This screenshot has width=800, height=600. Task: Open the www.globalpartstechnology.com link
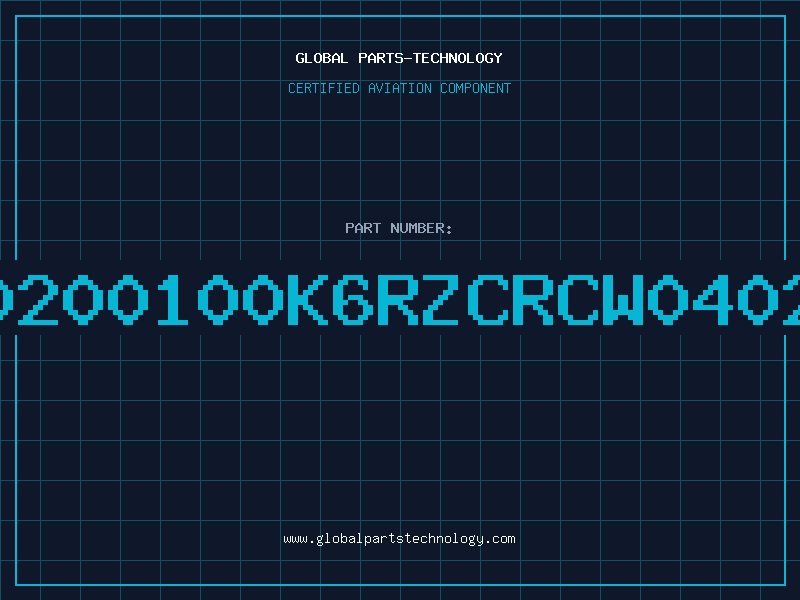[x=399, y=539]
